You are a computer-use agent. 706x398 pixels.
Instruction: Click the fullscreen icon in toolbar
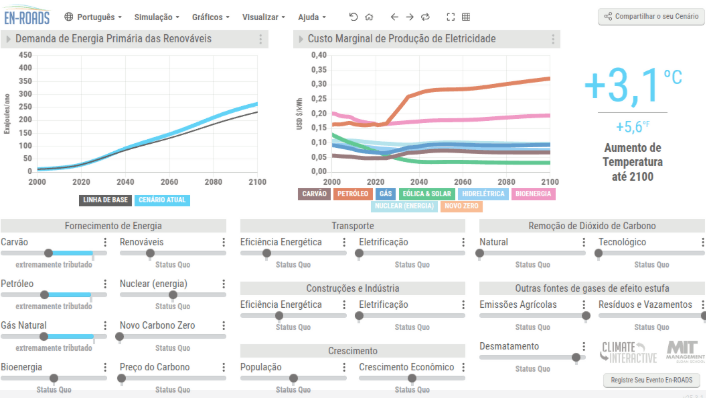(x=450, y=17)
